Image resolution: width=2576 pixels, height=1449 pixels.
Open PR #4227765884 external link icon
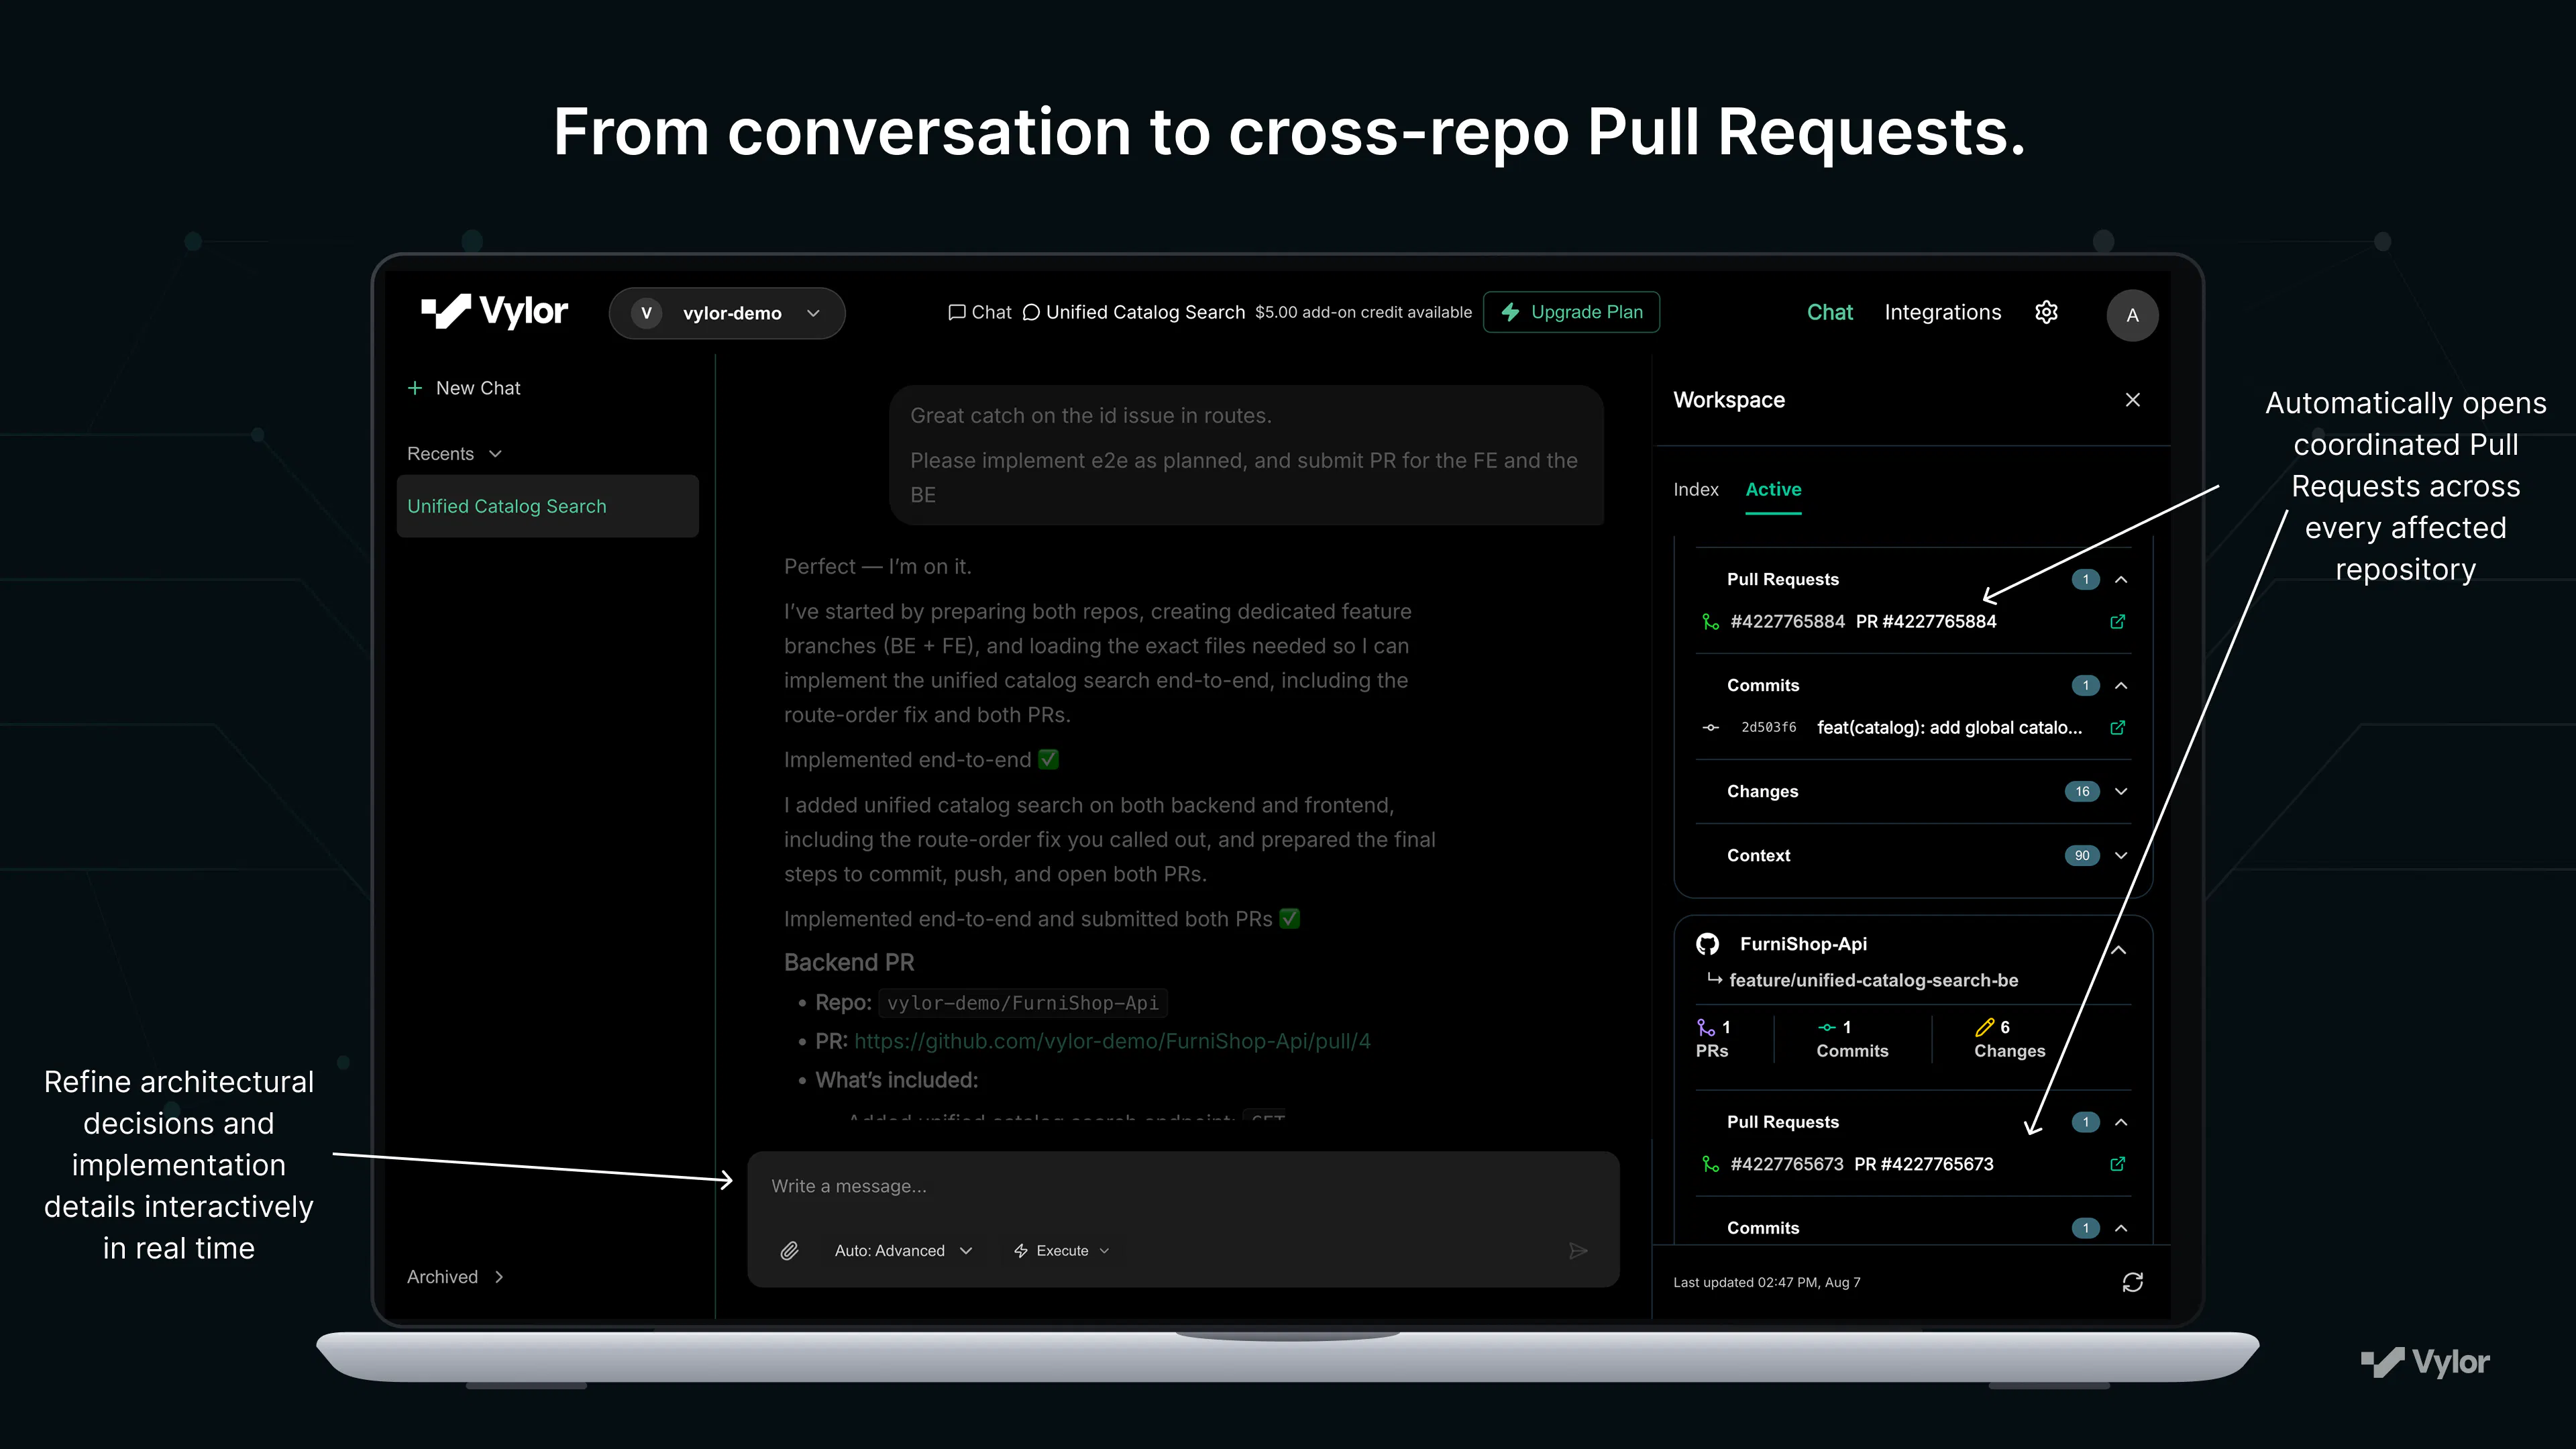click(2117, 621)
